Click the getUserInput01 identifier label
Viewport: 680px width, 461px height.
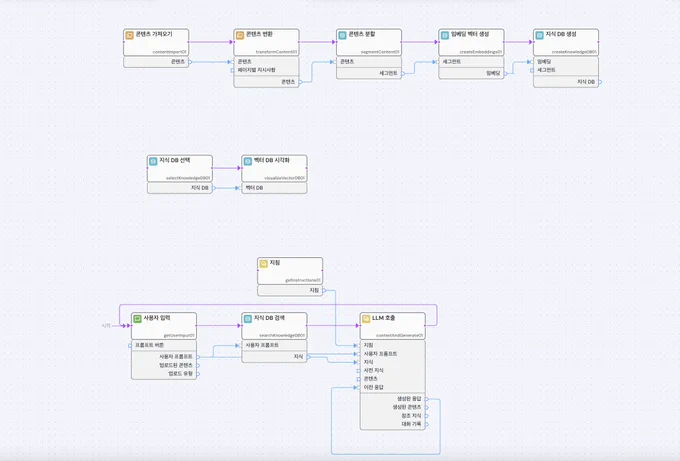pyautogui.click(x=179, y=336)
